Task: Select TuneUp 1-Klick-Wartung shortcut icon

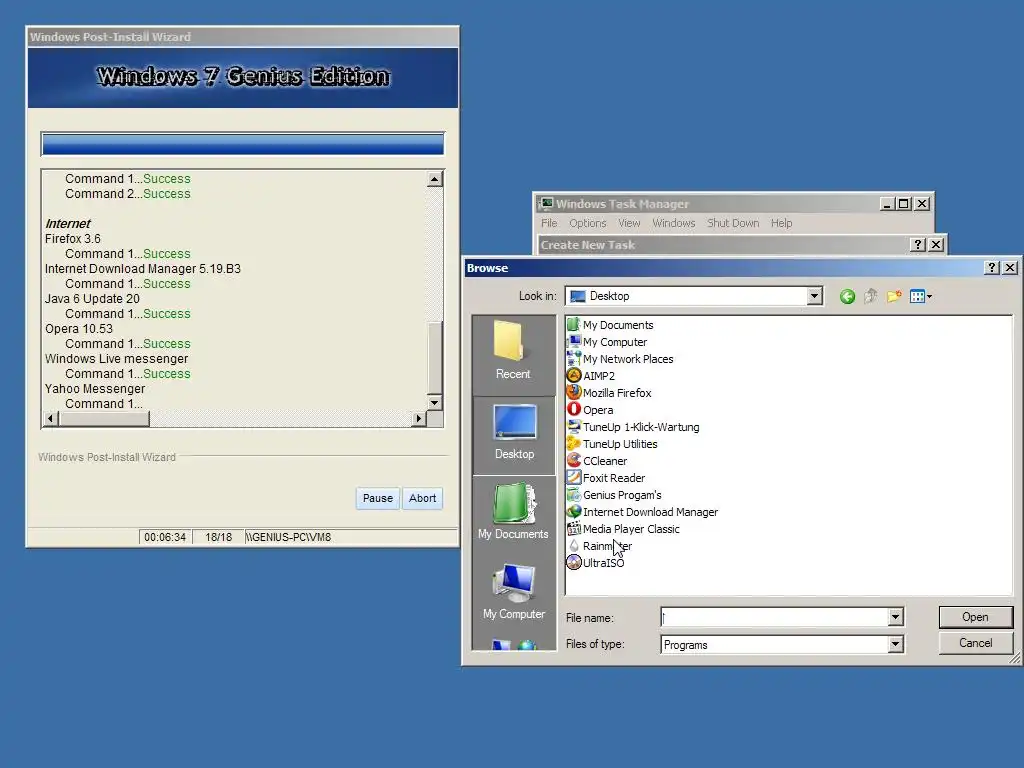Action: (x=573, y=426)
